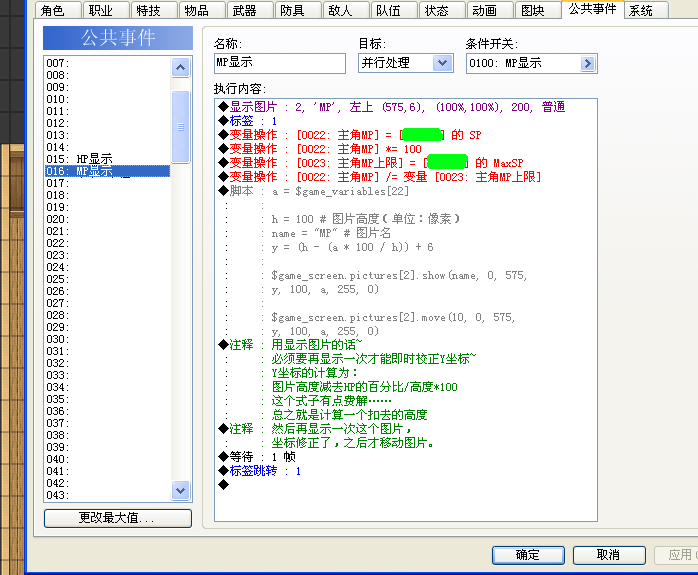Select the 注释 line 然后再显示一次这个图片

click(315, 429)
